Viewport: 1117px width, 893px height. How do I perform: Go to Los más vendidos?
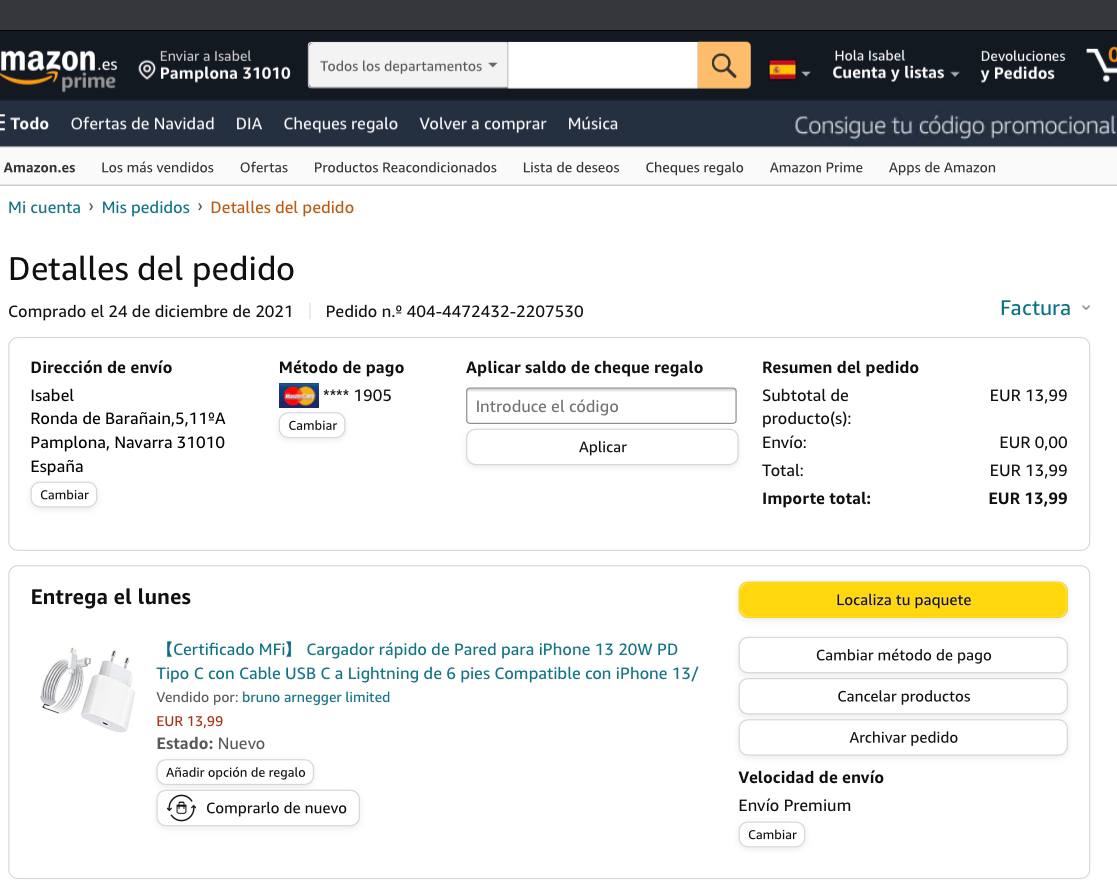pyautogui.click(x=157, y=167)
